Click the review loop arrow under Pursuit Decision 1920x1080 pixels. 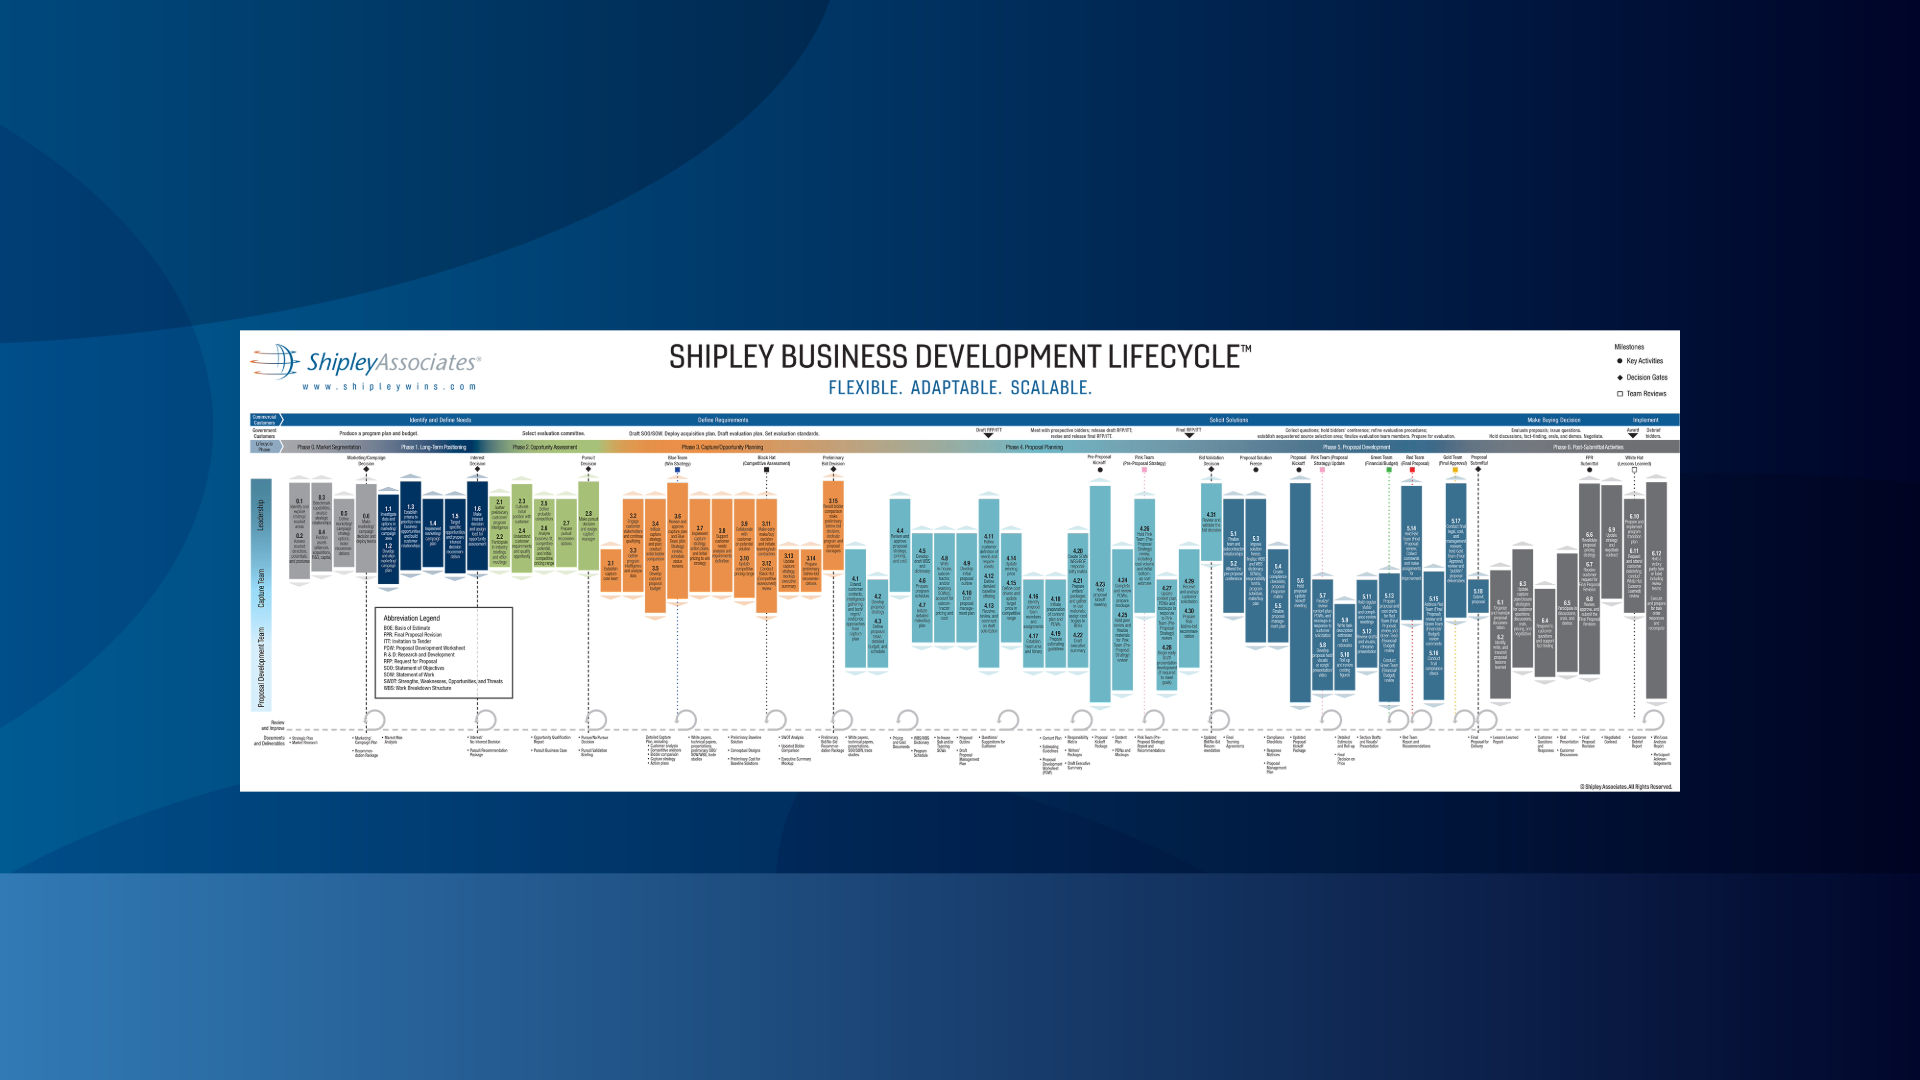click(597, 719)
